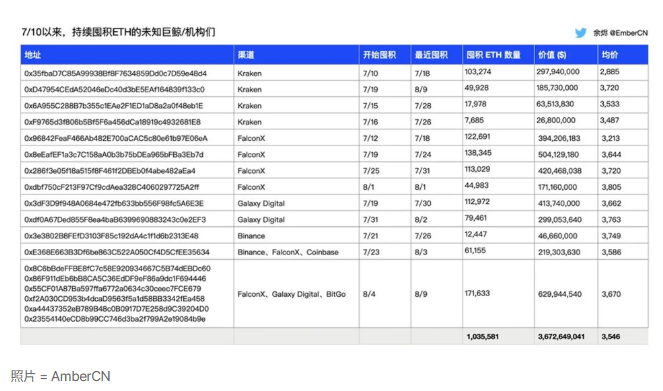Click the total value 3,672,649,041

tap(561, 337)
